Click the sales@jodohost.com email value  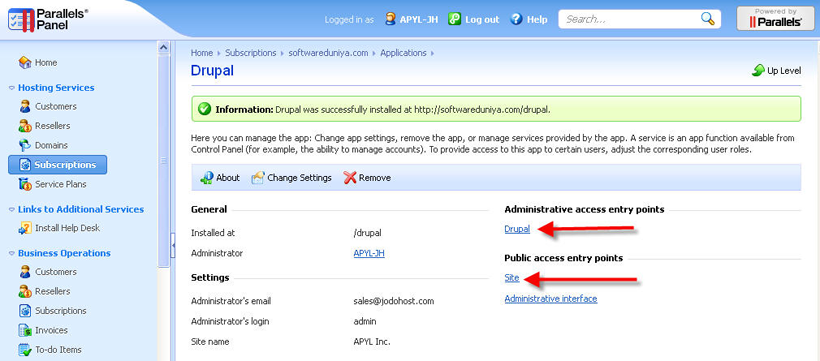click(x=394, y=301)
